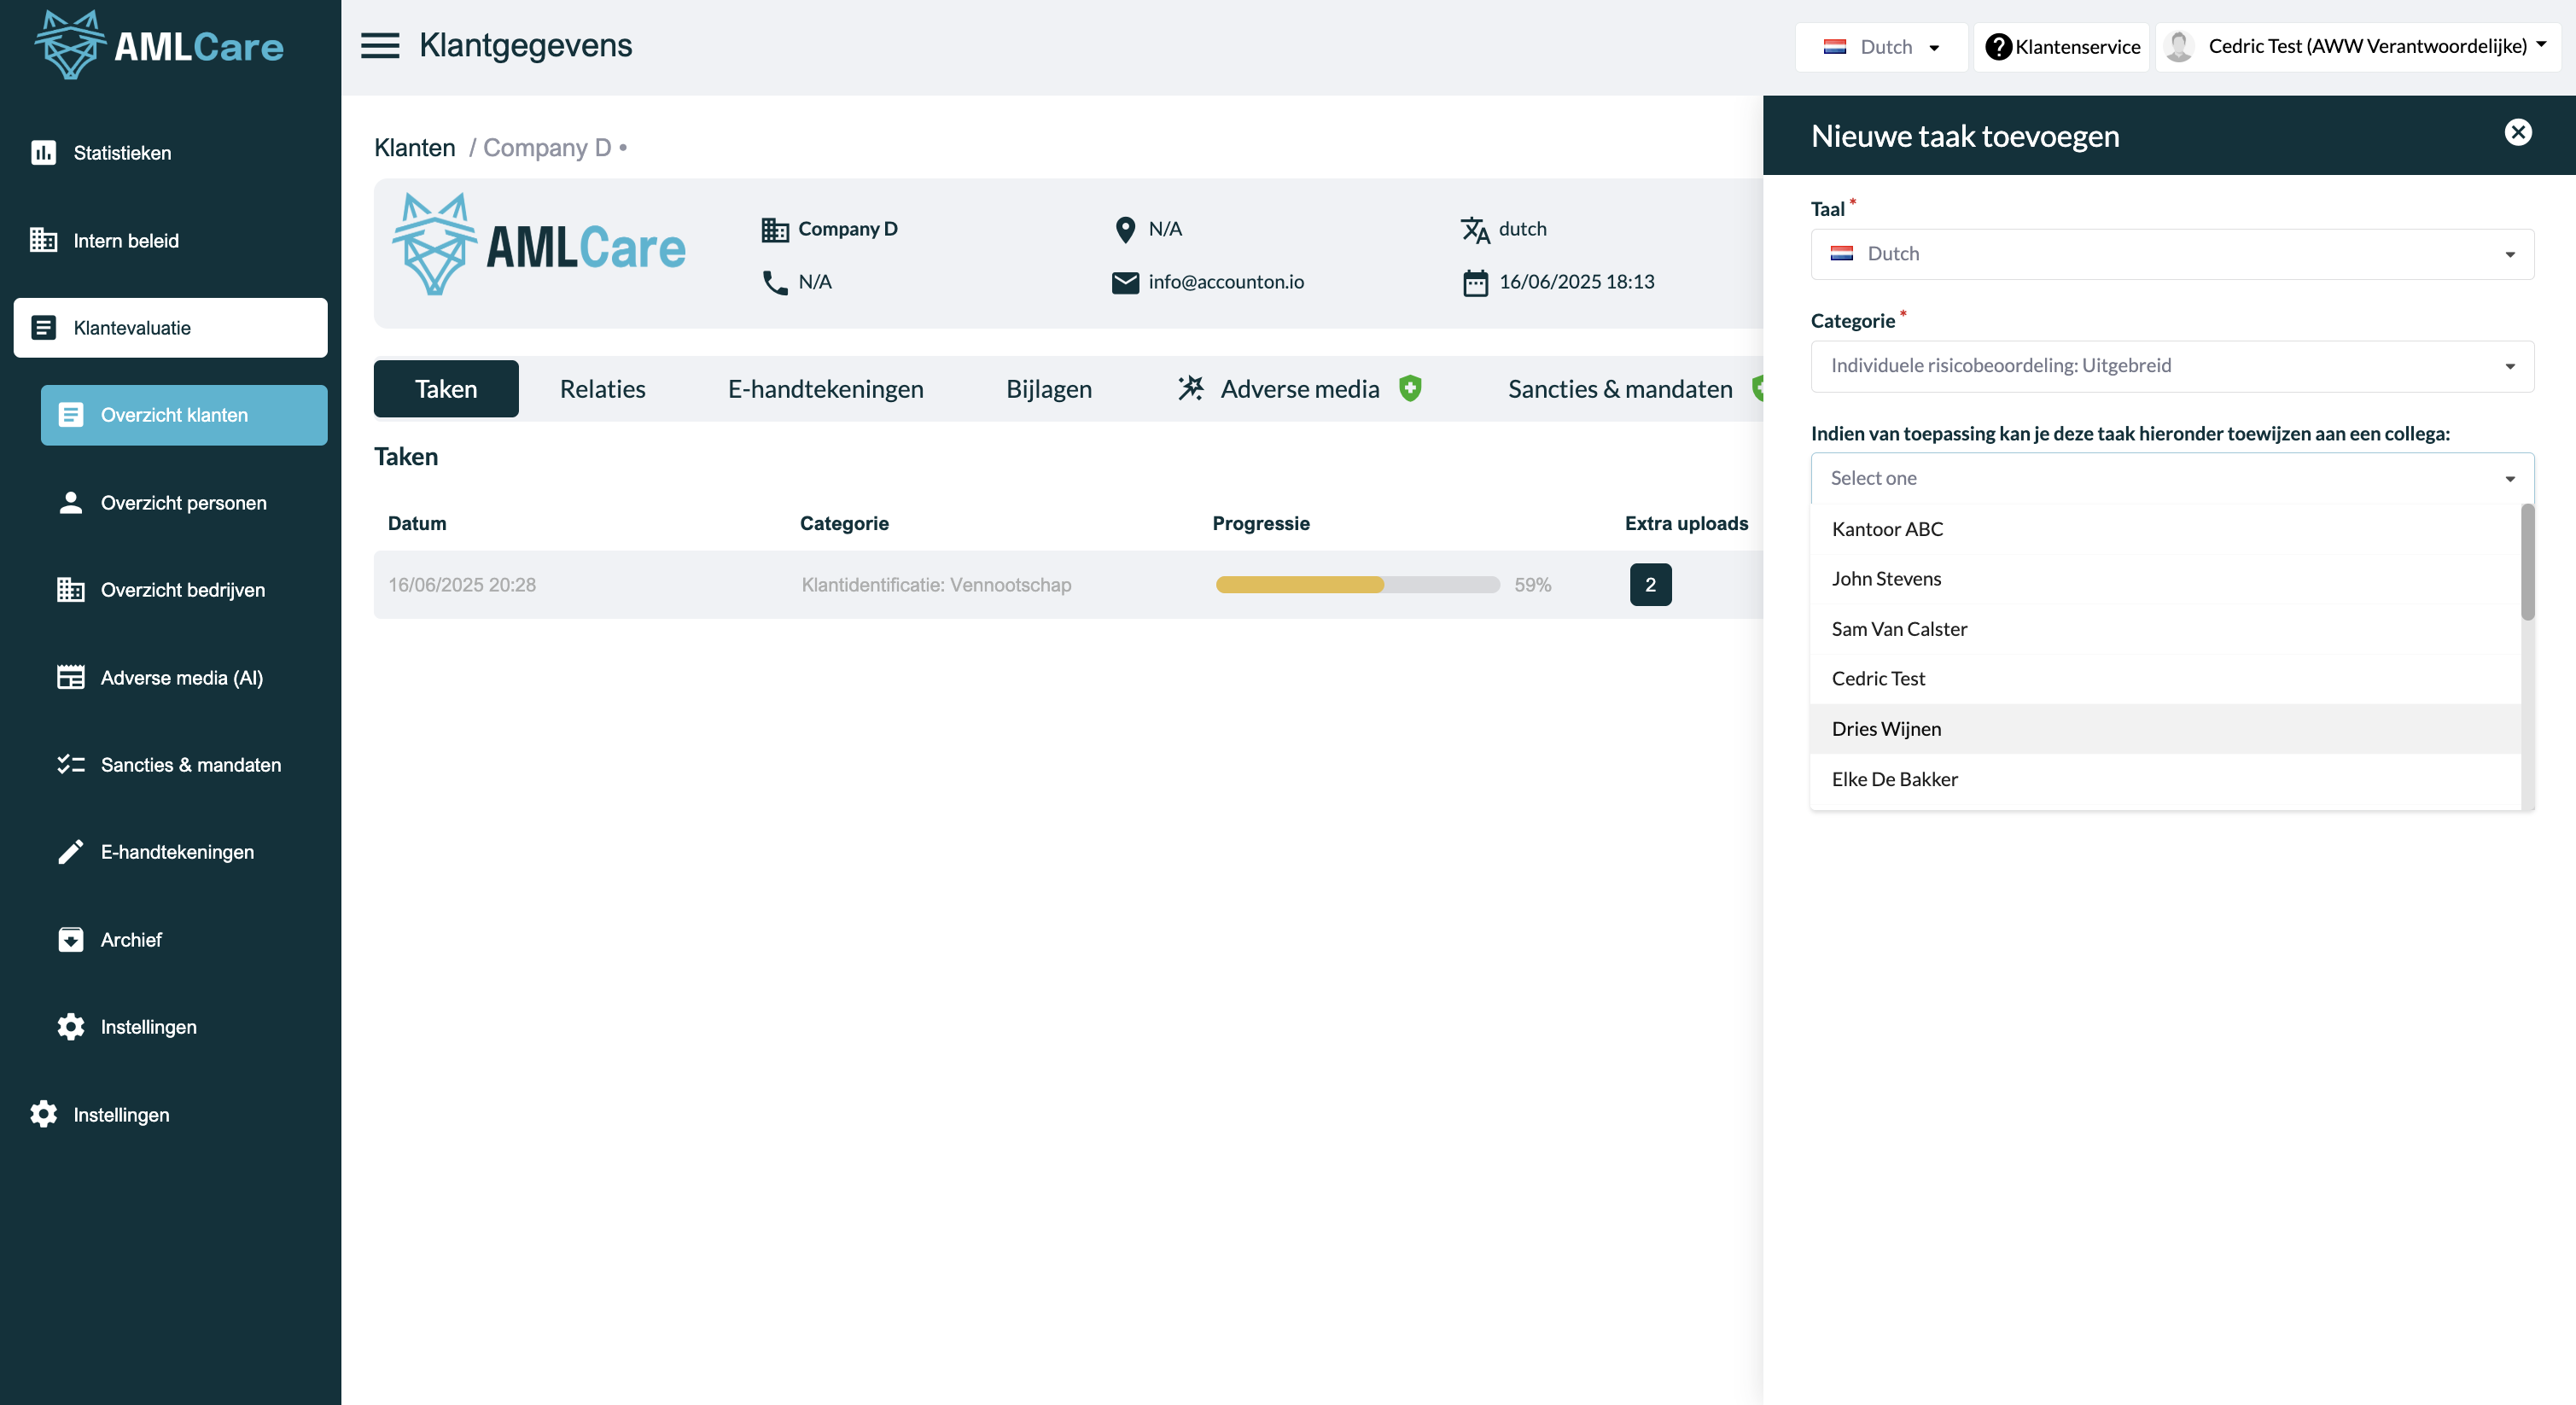Click Klantidentificatie: Vennootschap category cell
Screen dimensions: 2576x1405
tap(936, 585)
